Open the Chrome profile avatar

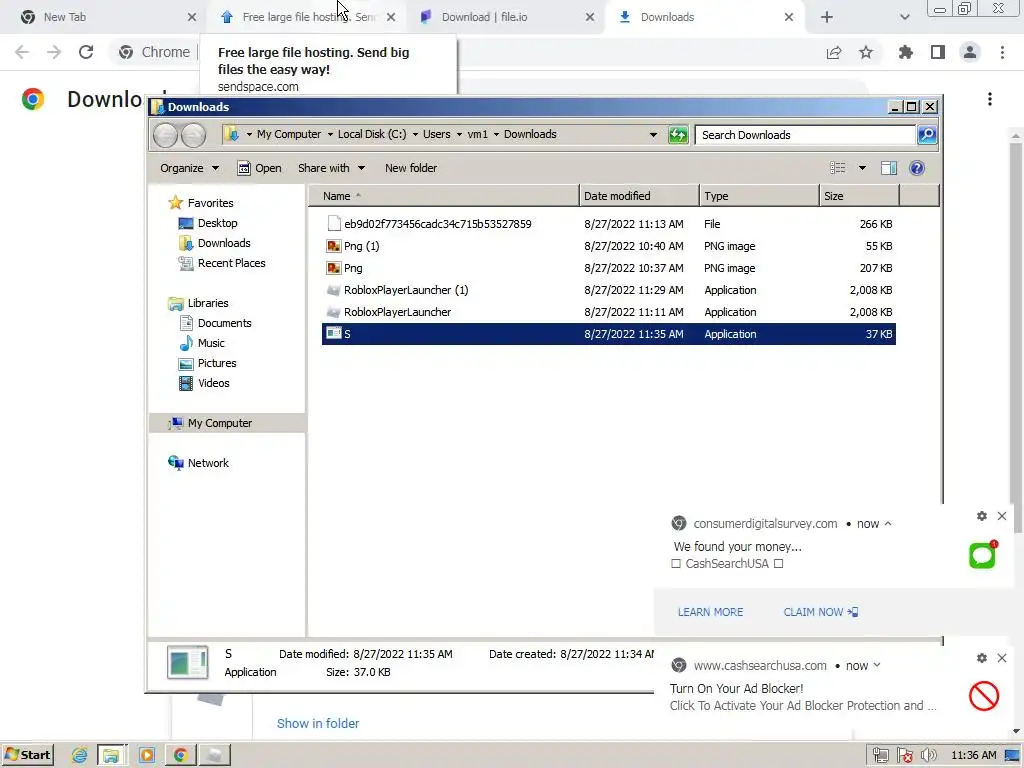point(970,52)
